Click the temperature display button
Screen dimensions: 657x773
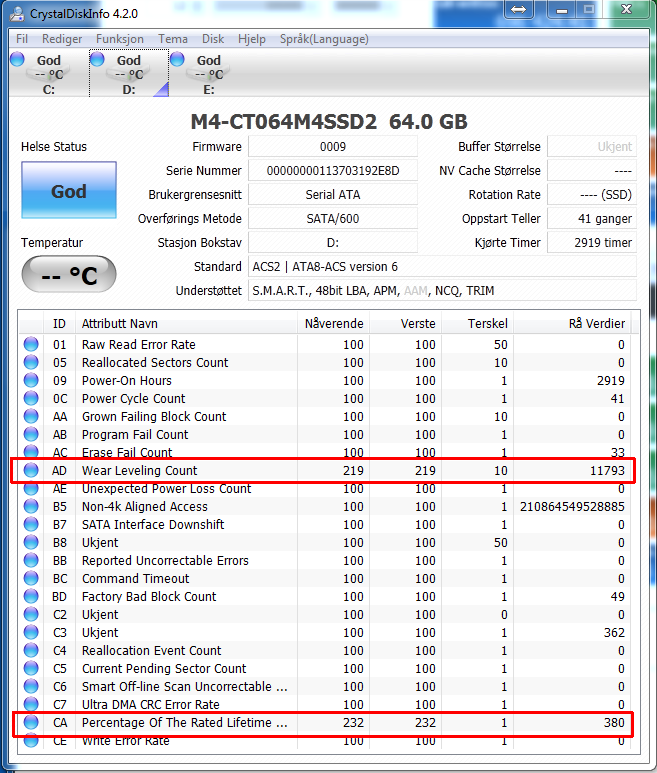point(69,274)
